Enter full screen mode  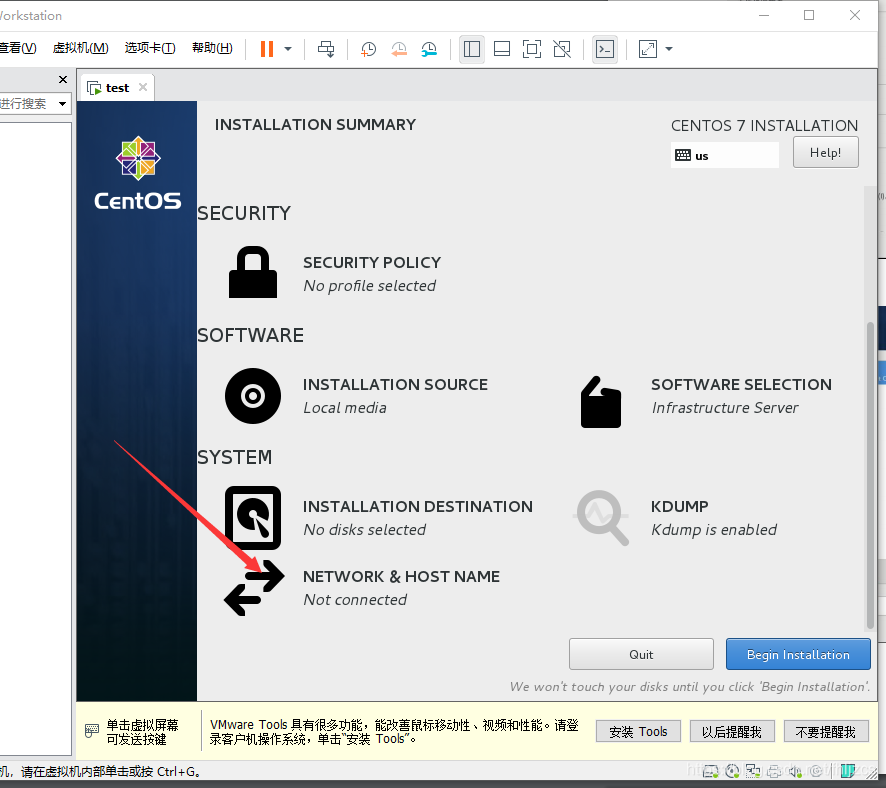click(x=532, y=49)
